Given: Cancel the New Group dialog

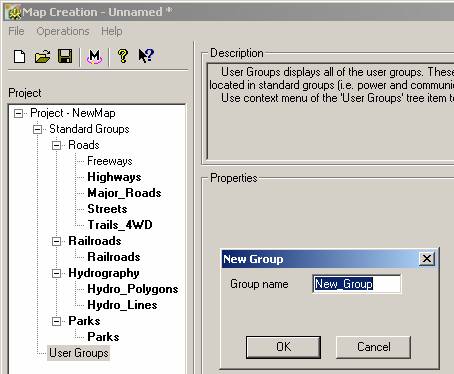Looking at the screenshot, I should coord(373,347).
